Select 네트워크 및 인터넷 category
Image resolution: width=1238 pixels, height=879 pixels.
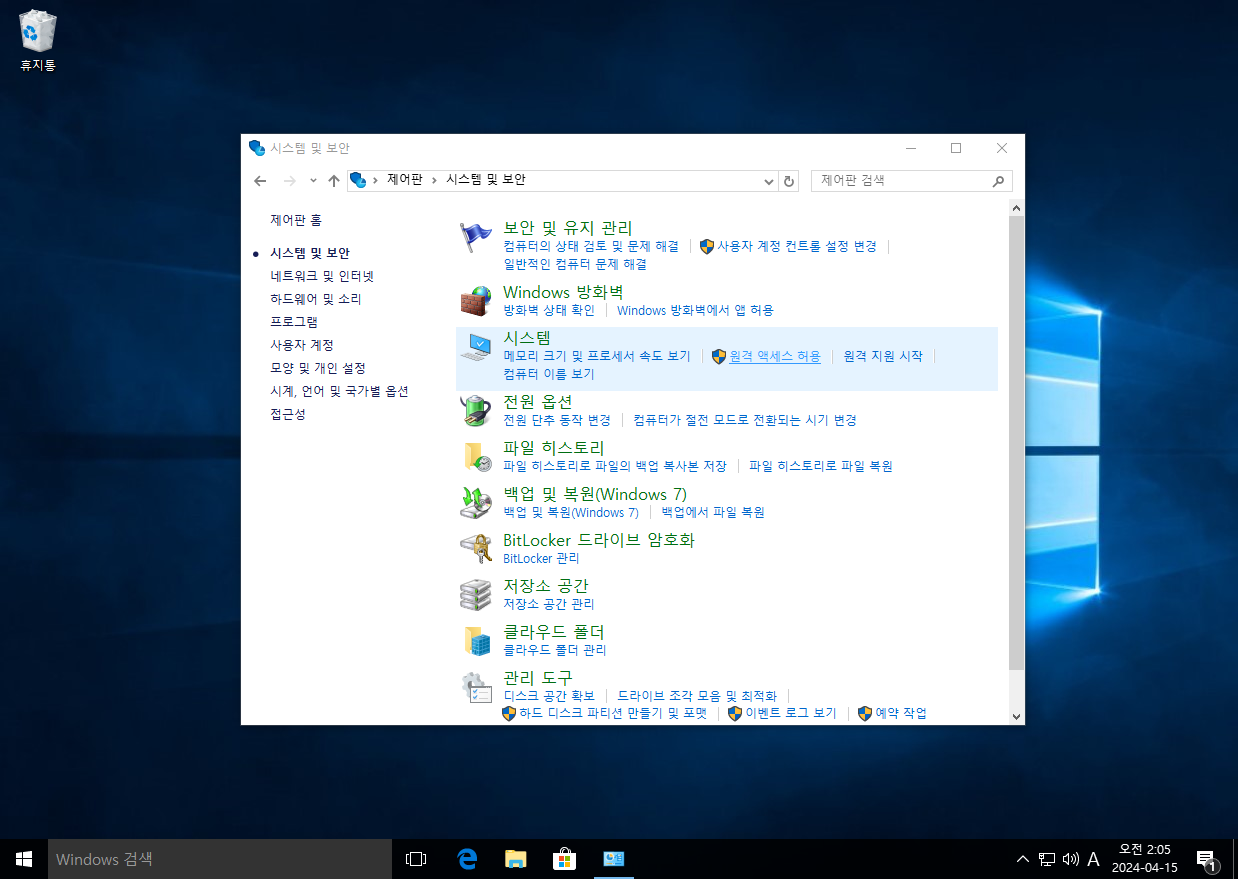[322, 276]
